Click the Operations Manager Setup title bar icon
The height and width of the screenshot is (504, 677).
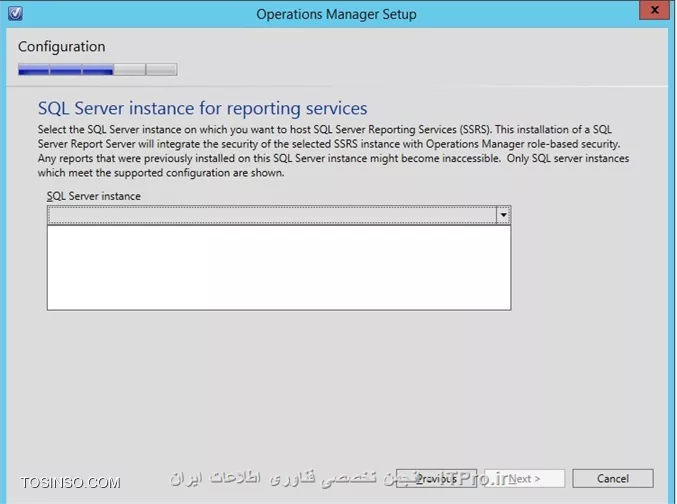[x=16, y=13]
